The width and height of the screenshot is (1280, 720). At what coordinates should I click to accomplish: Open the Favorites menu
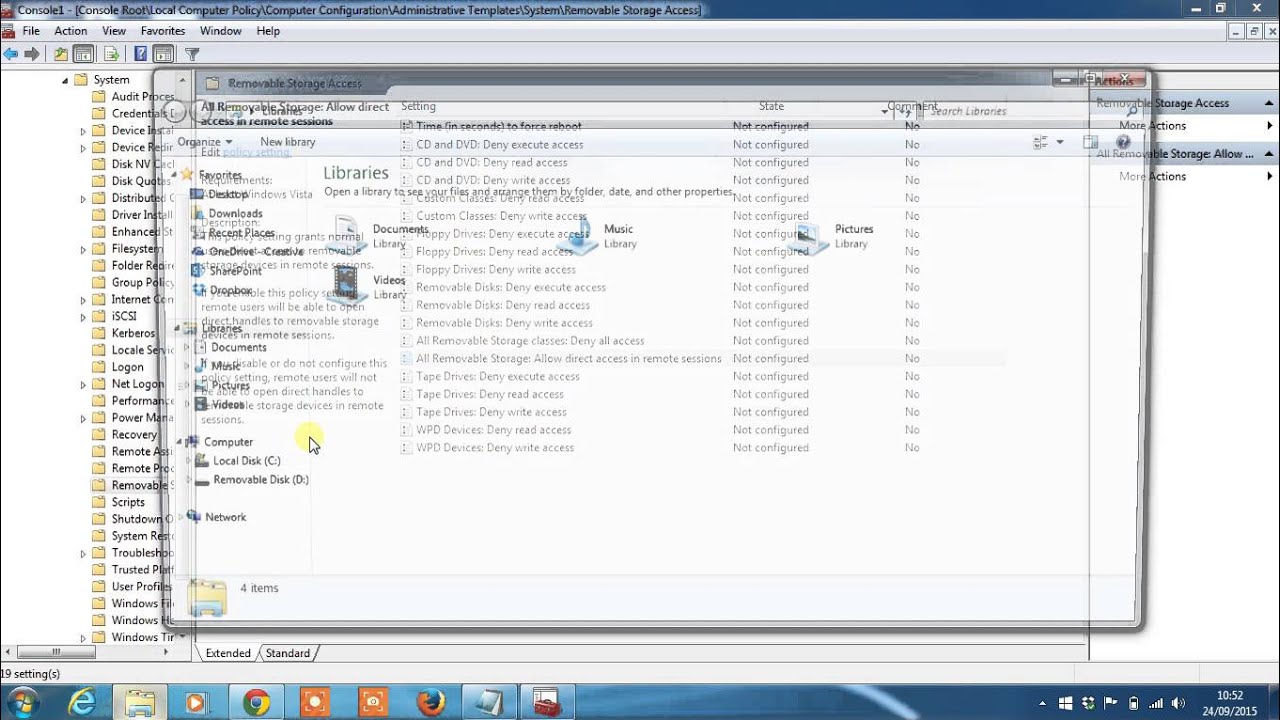point(163,31)
